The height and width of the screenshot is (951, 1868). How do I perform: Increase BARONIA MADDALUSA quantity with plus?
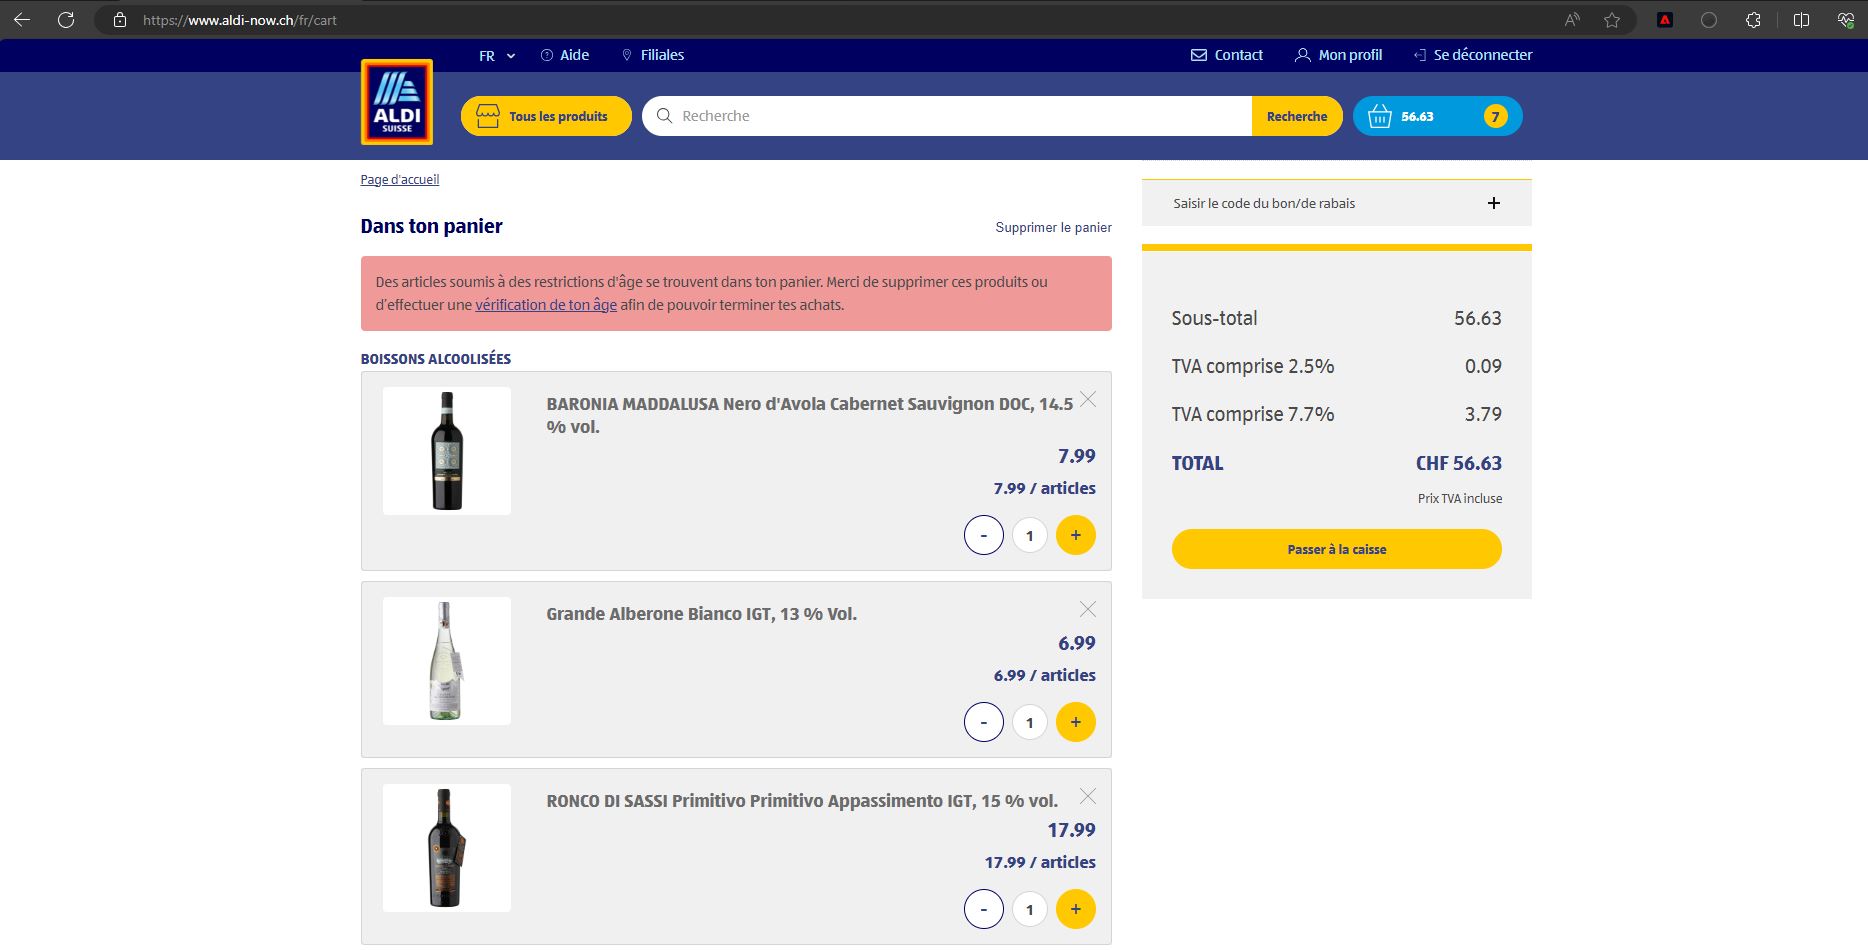pyautogui.click(x=1076, y=535)
